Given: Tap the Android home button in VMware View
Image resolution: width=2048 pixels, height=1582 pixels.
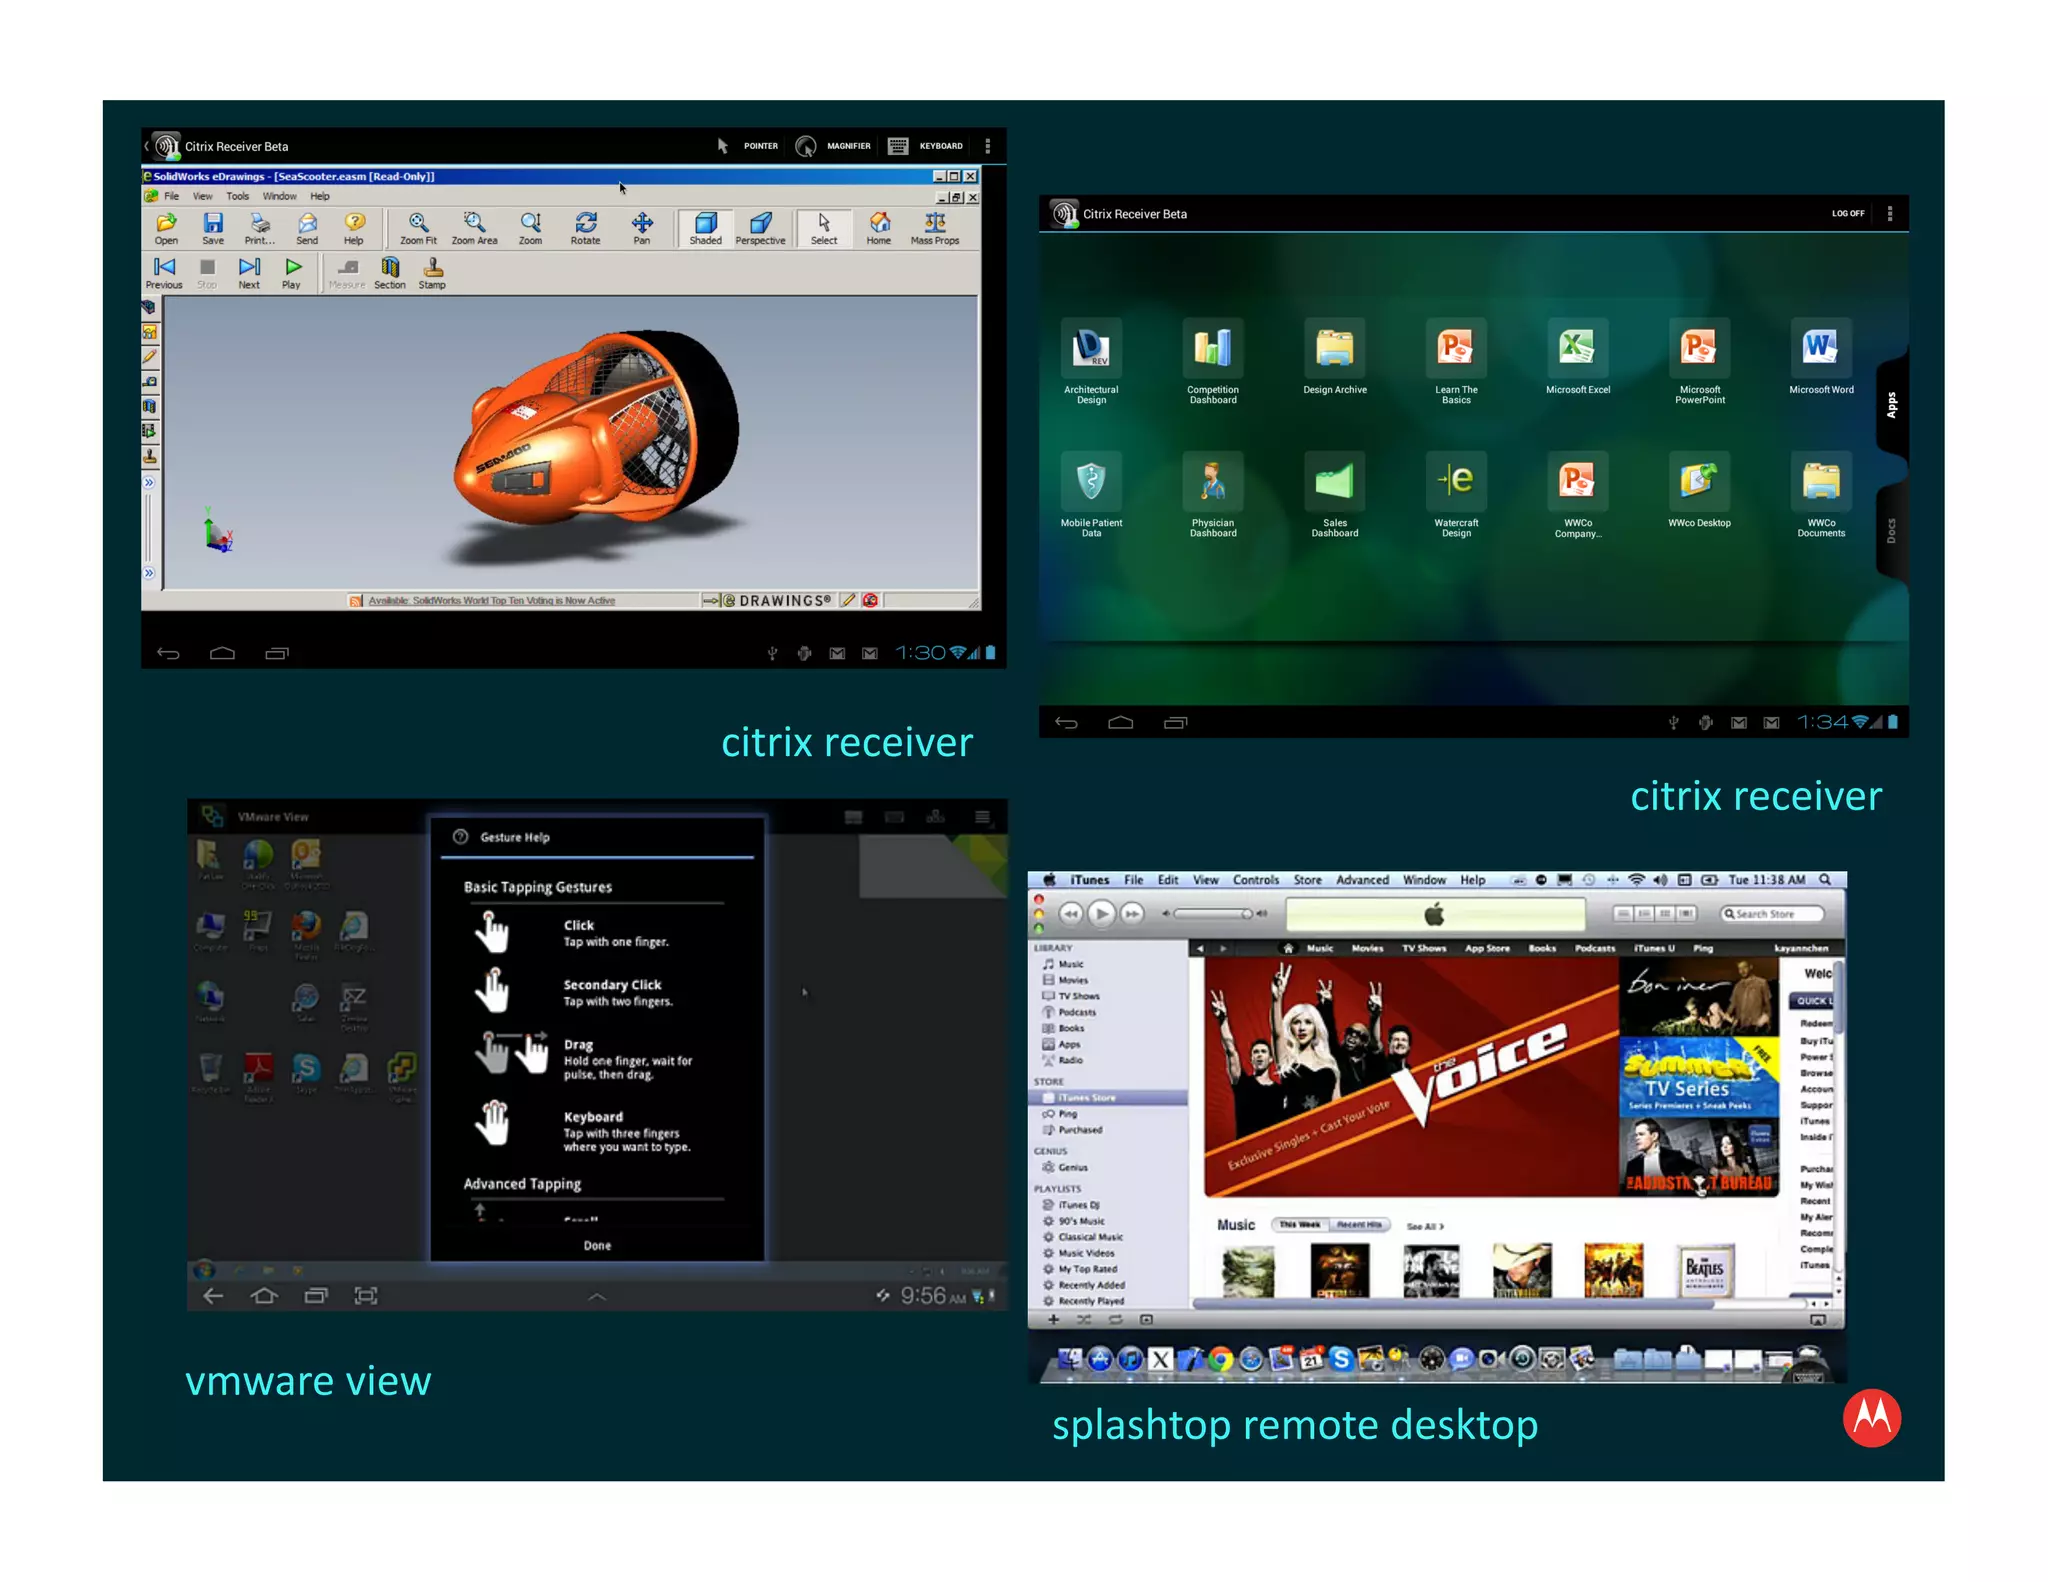Looking at the screenshot, I should click(264, 1296).
